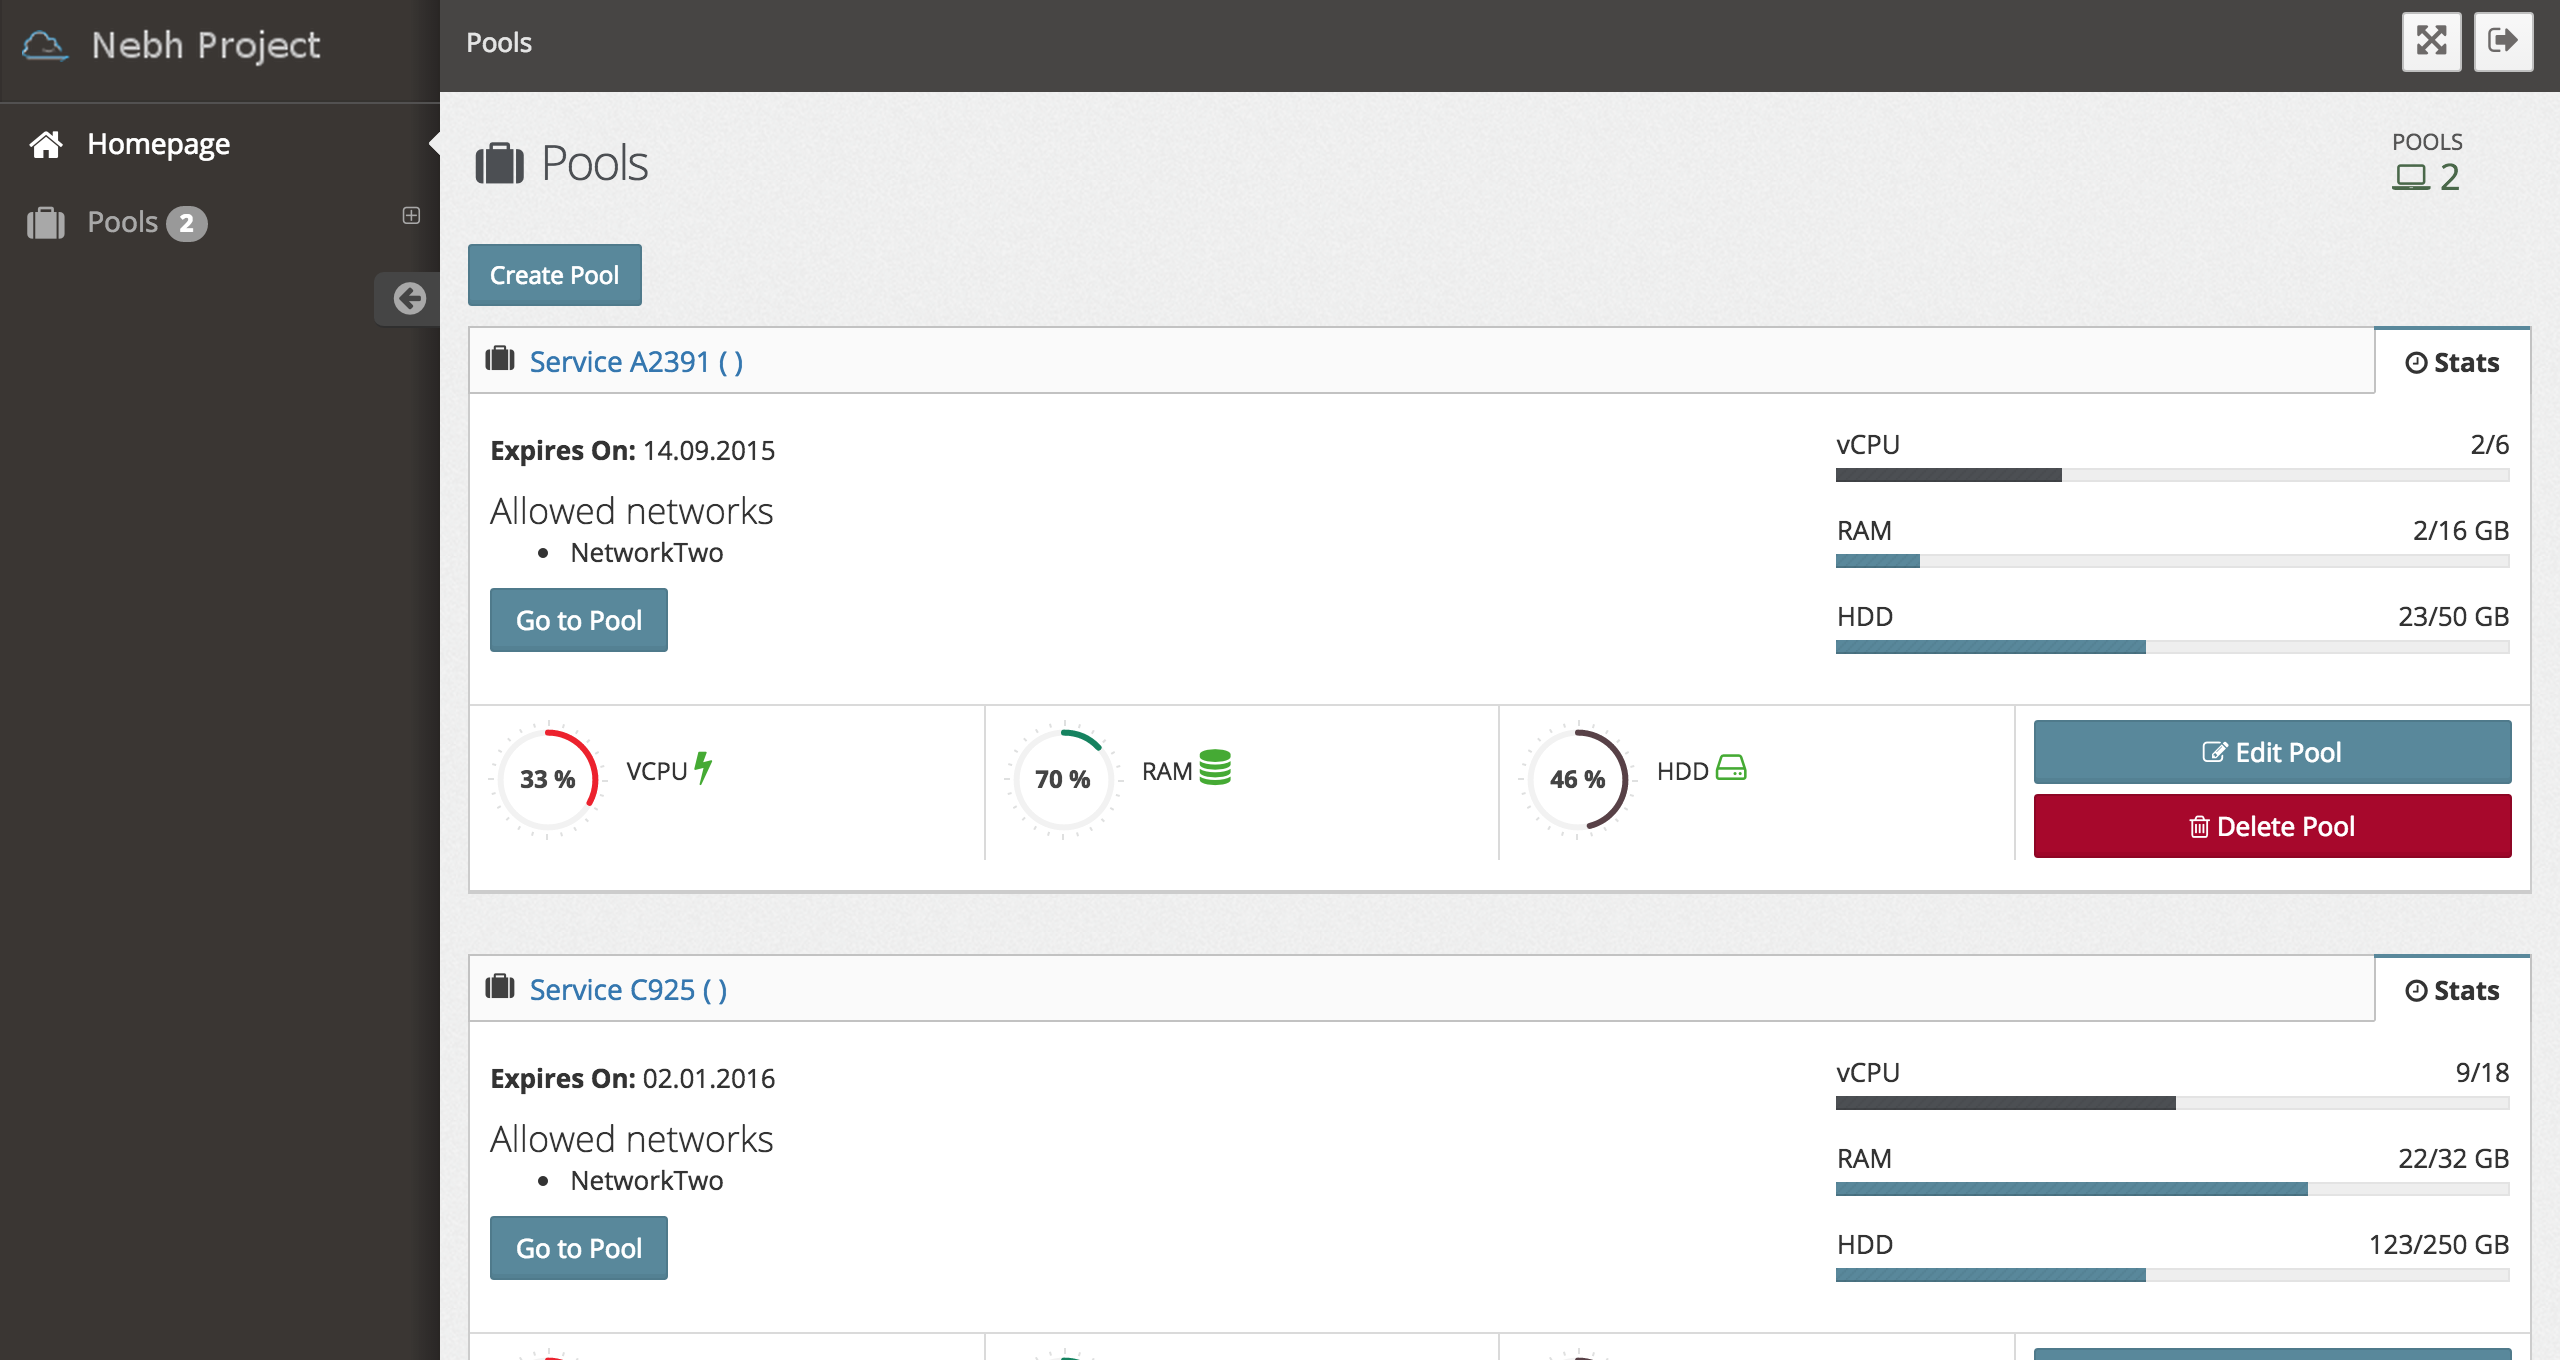The image size is (2560, 1360).
Task: Click the Homepage house icon
Action: pyautogui.click(x=46, y=145)
